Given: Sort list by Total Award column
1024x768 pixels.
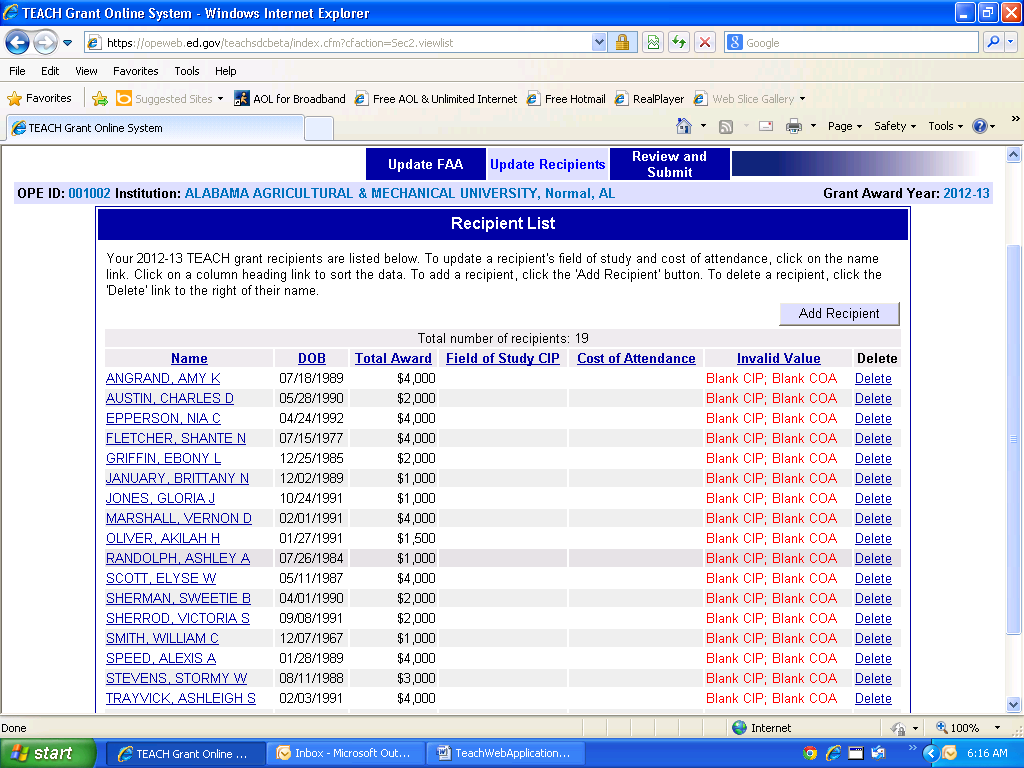Looking at the screenshot, I should (393, 358).
